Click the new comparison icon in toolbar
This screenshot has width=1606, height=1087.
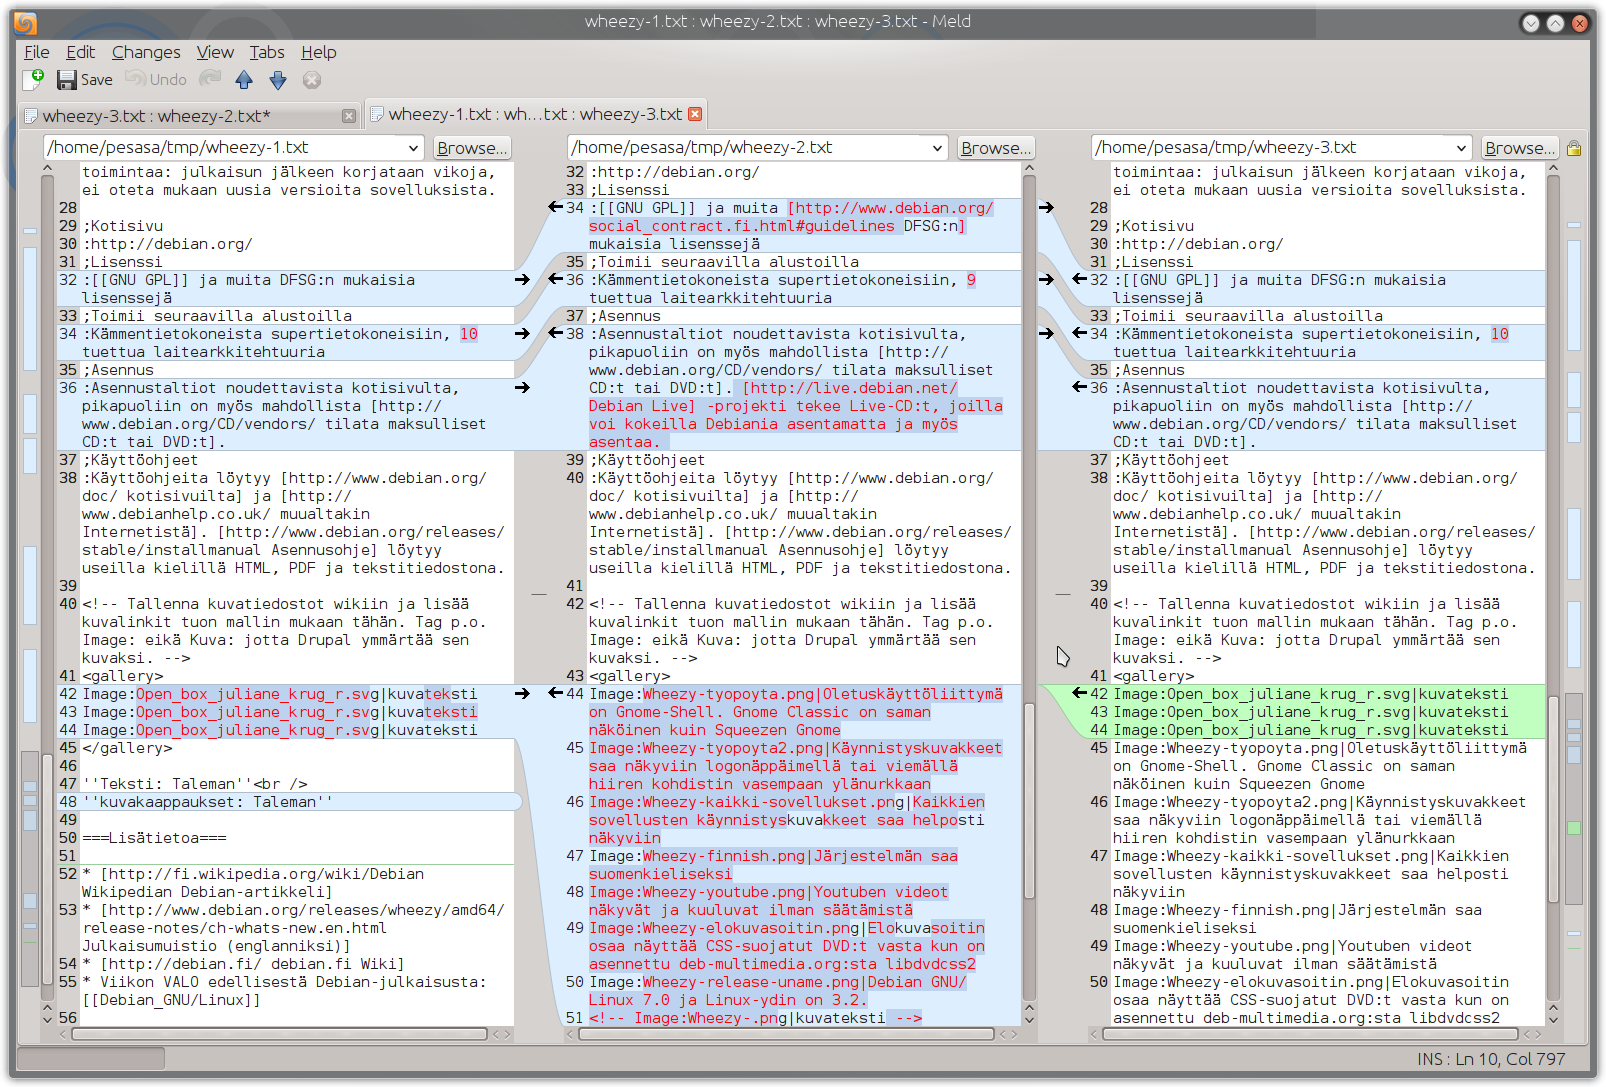[34, 79]
